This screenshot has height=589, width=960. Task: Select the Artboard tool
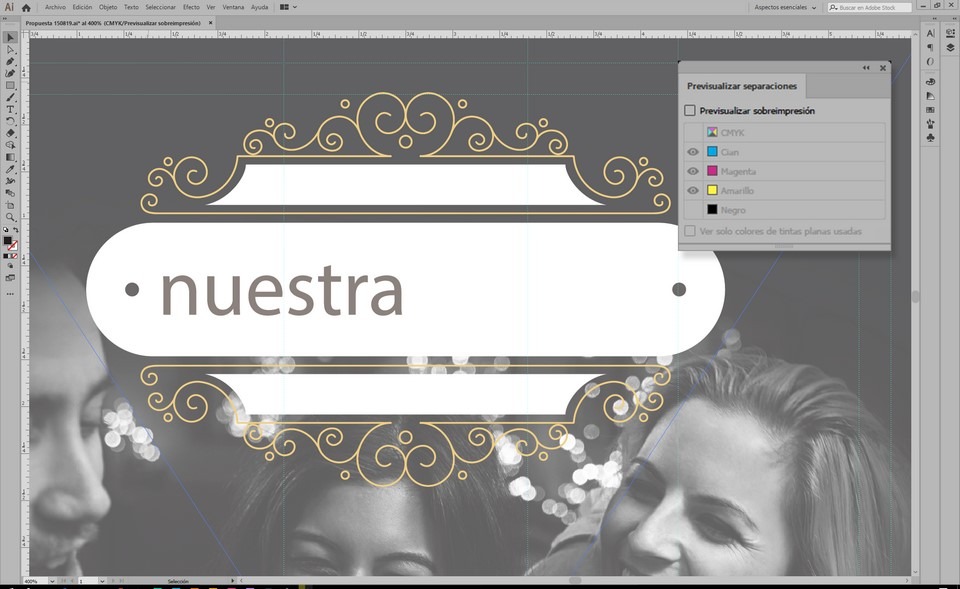pos(10,205)
